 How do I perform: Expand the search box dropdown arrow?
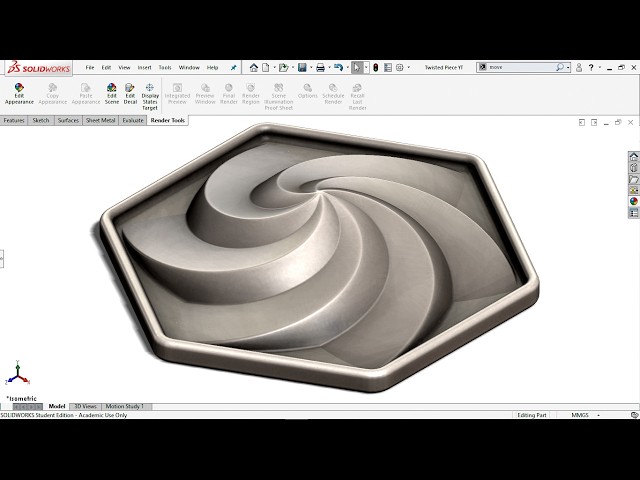pyautogui.click(x=568, y=67)
